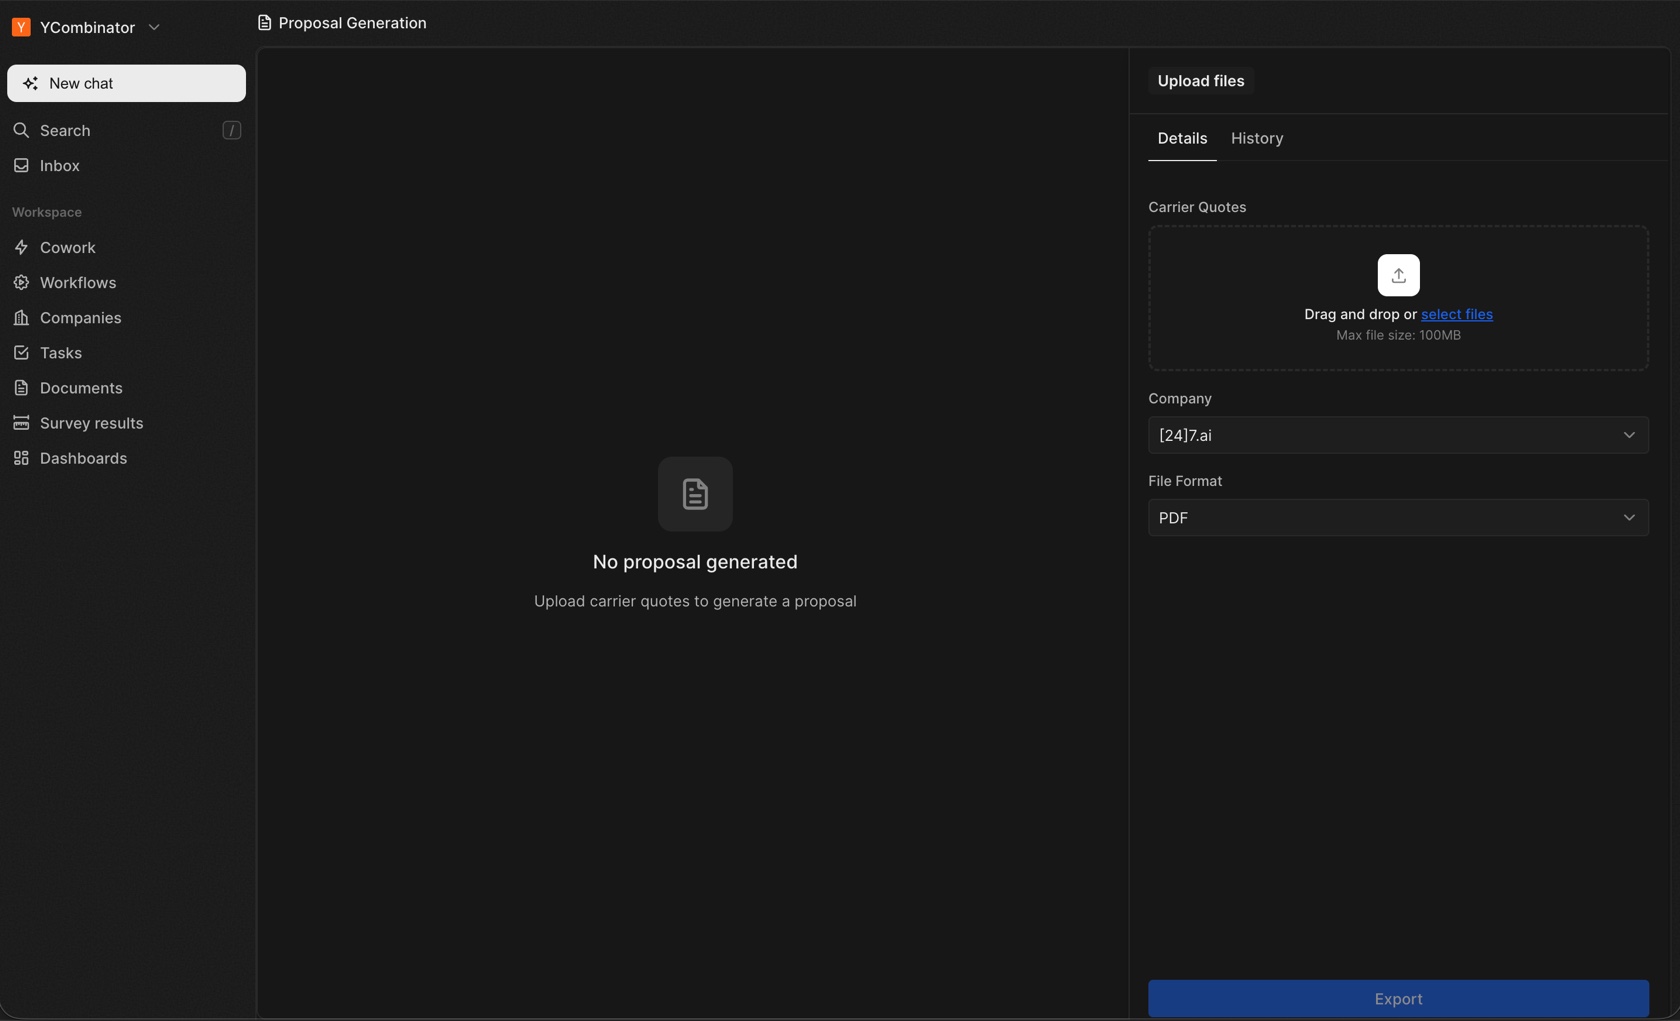
Task: Click the Carrier Quotes label
Action: tap(1197, 207)
